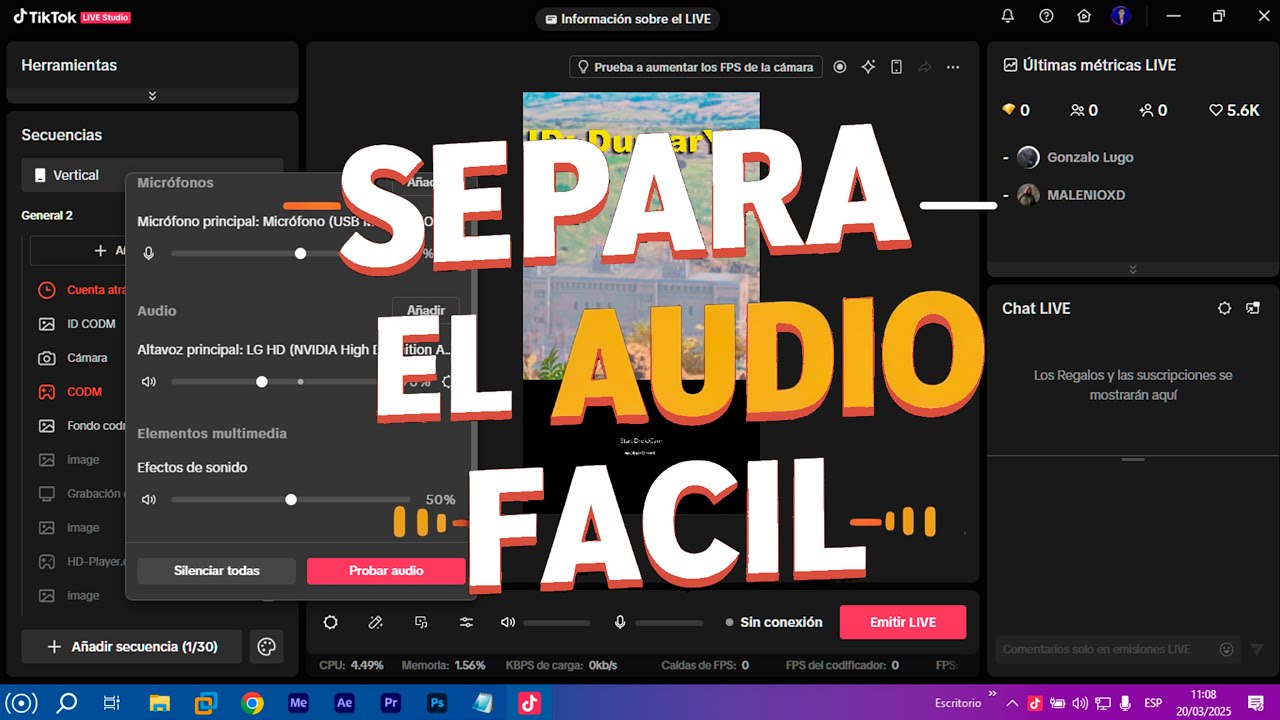
Task: Click Probar audio button
Action: click(386, 571)
